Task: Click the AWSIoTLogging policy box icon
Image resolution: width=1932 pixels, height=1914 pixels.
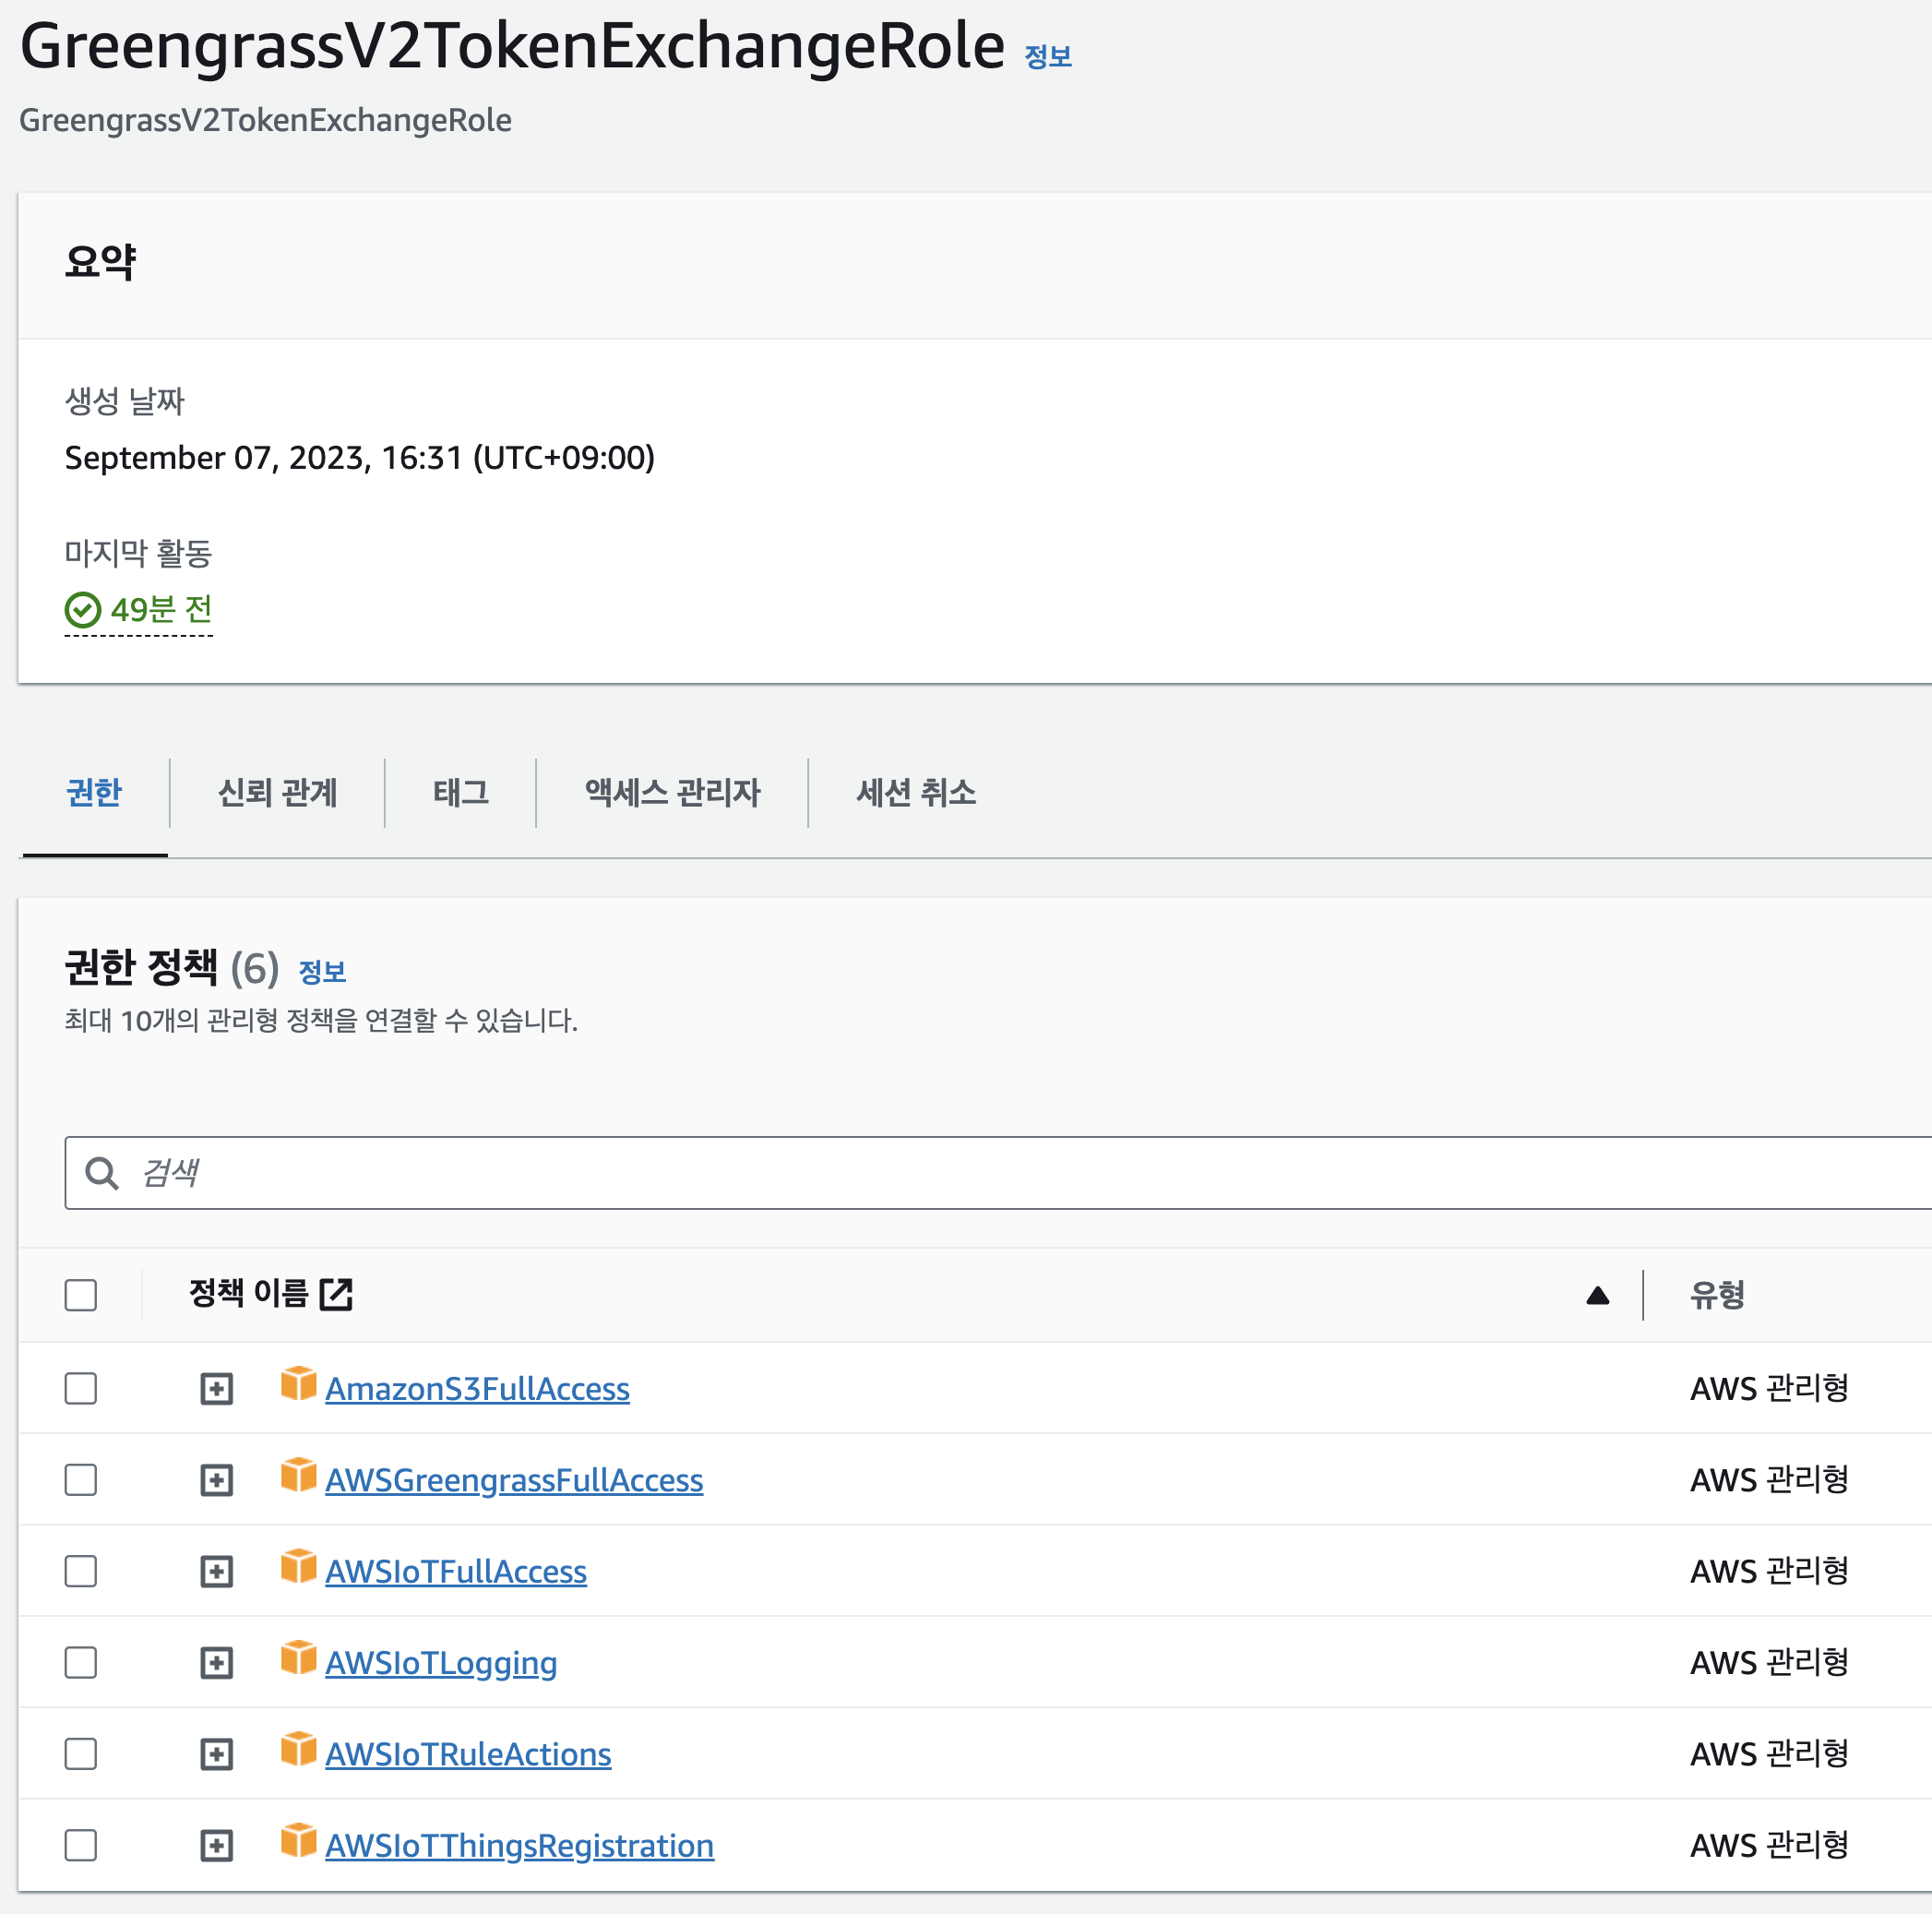Action: point(298,1658)
